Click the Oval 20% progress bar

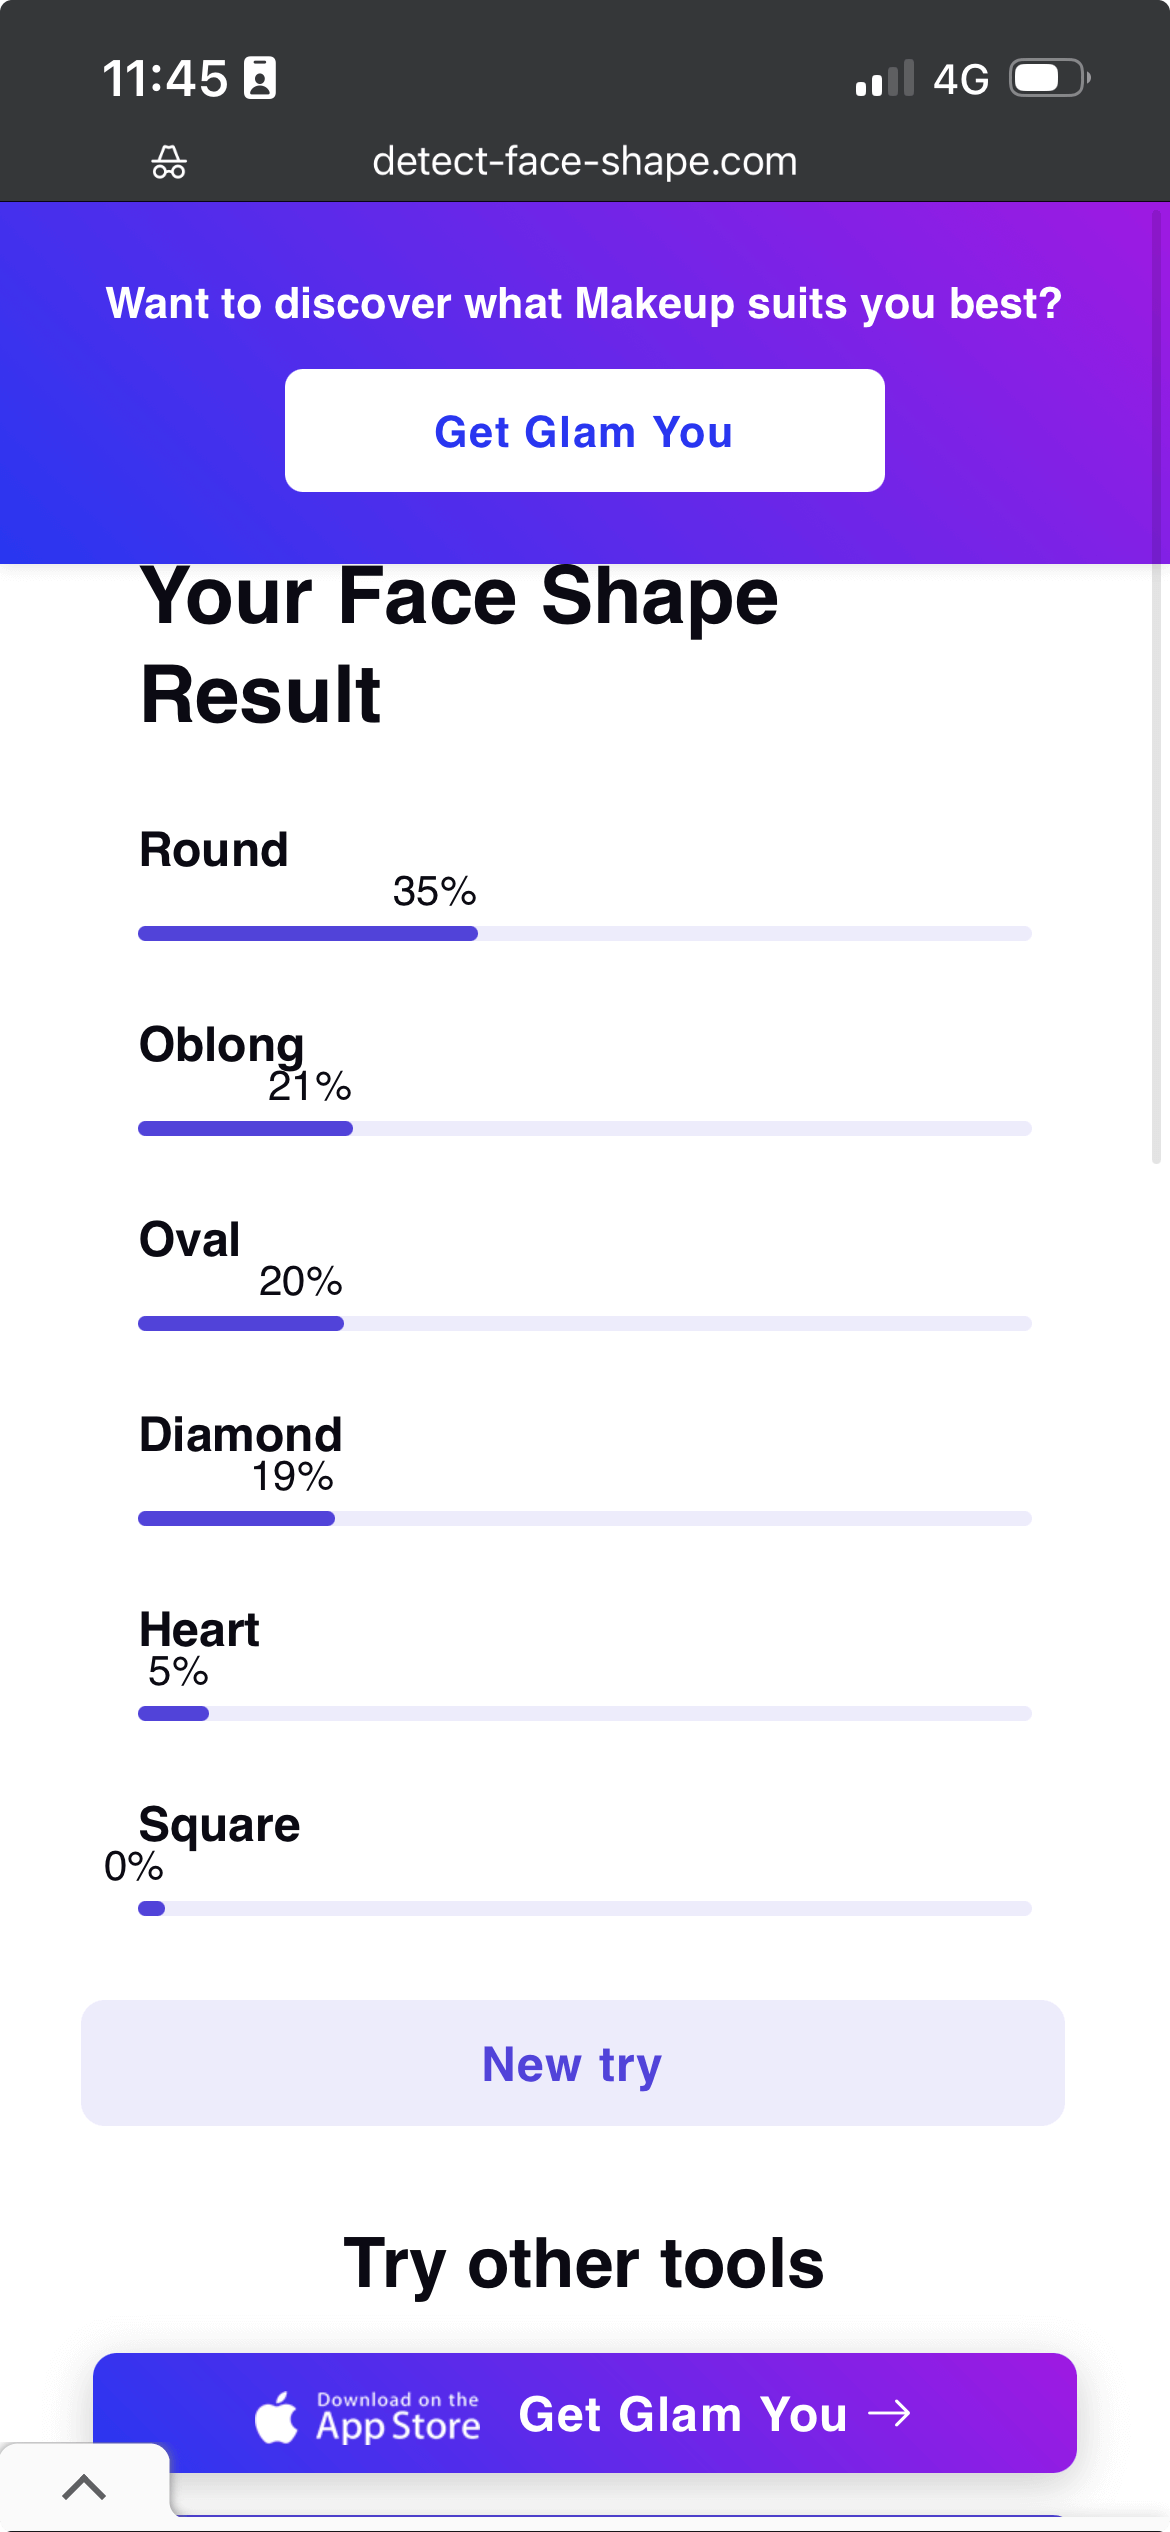coord(584,1324)
